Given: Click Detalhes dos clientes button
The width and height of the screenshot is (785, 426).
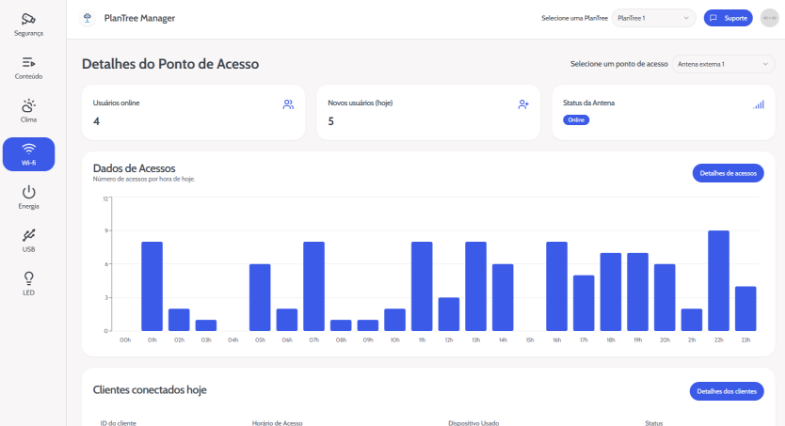Looking at the screenshot, I should pyautogui.click(x=726, y=391).
